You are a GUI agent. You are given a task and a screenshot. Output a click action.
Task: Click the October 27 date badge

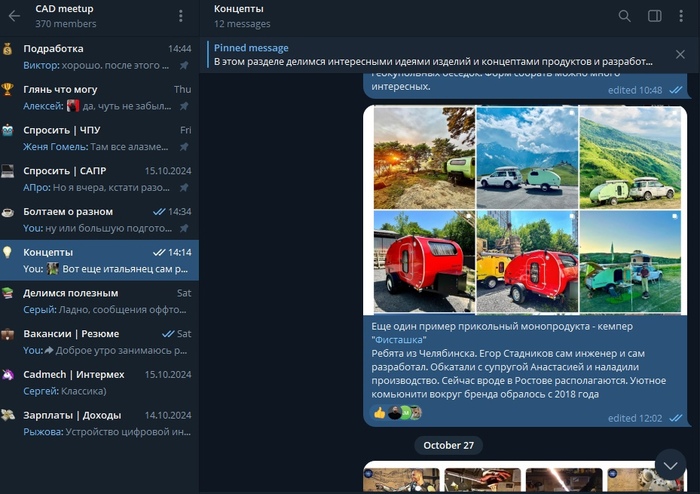[x=448, y=445]
